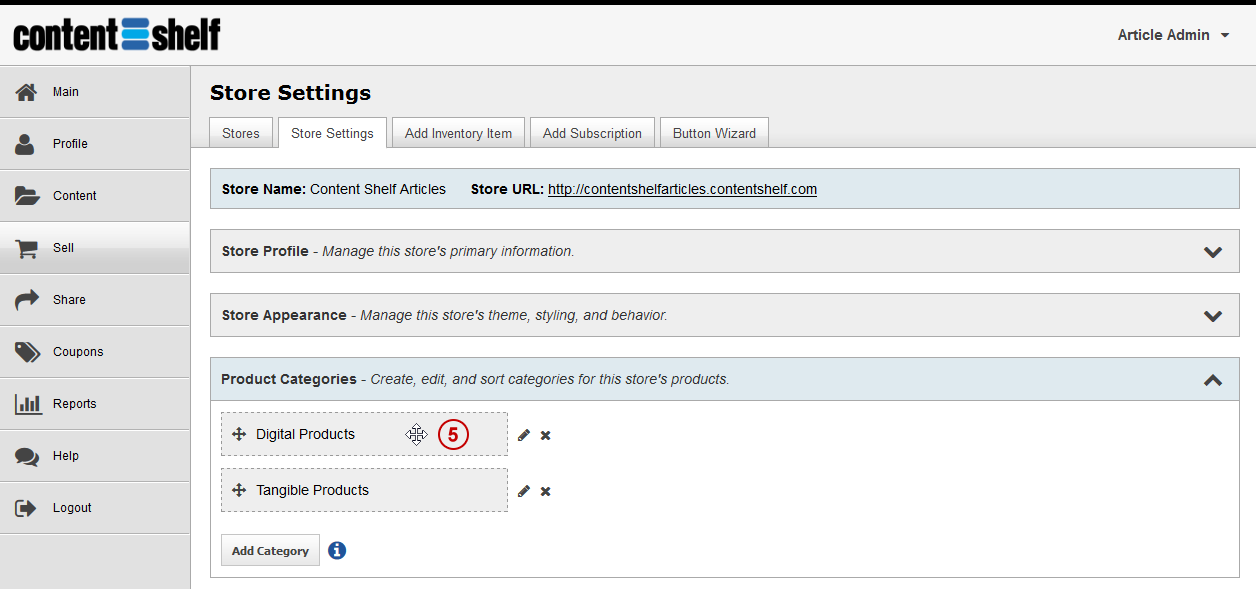Click the Content folder icon
Image resolution: width=1256 pixels, height=589 pixels.
click(x=27, y=196)
